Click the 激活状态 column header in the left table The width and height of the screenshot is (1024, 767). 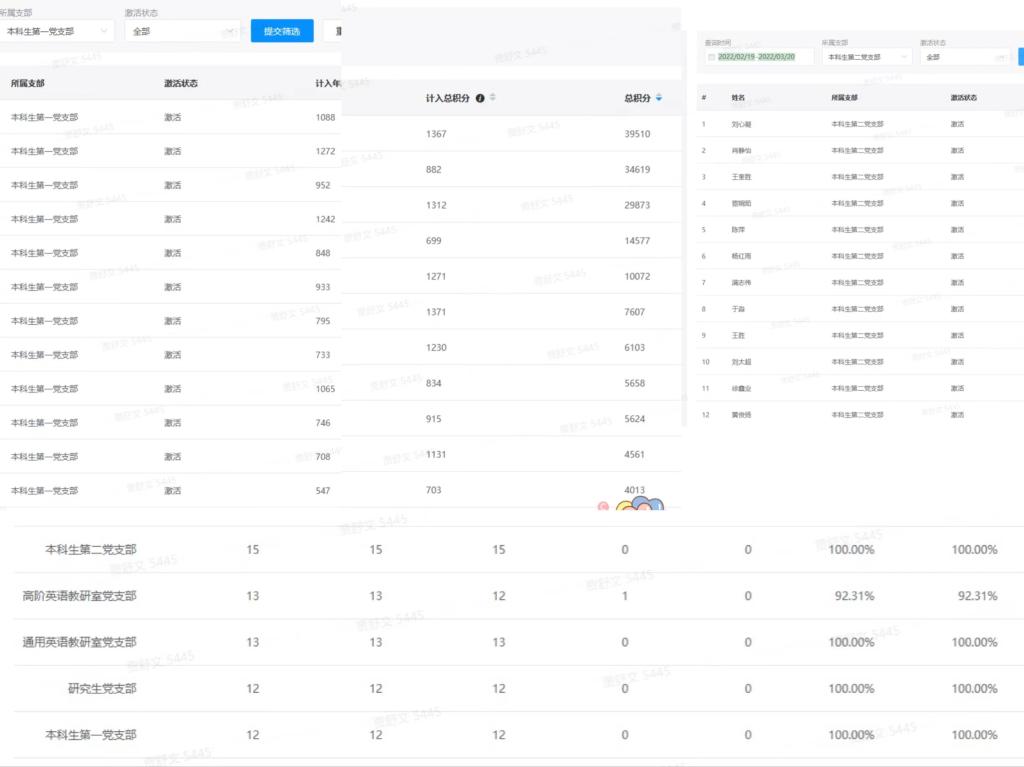(181, 84)
